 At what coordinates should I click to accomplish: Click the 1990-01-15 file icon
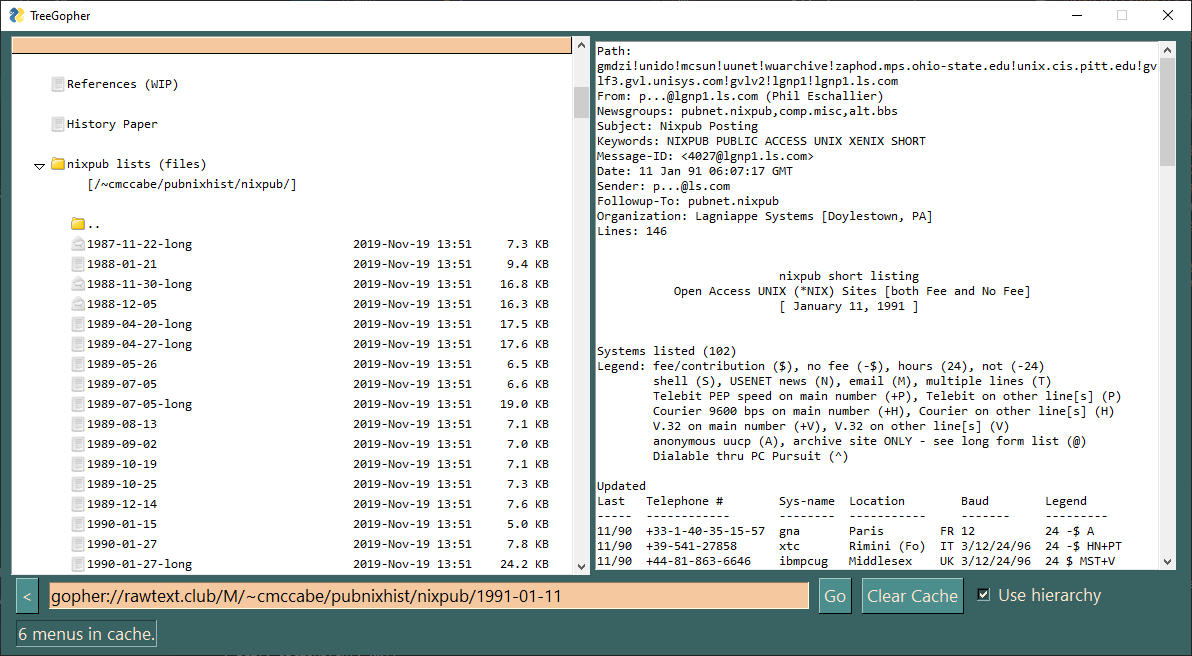[x=78, y=524]
